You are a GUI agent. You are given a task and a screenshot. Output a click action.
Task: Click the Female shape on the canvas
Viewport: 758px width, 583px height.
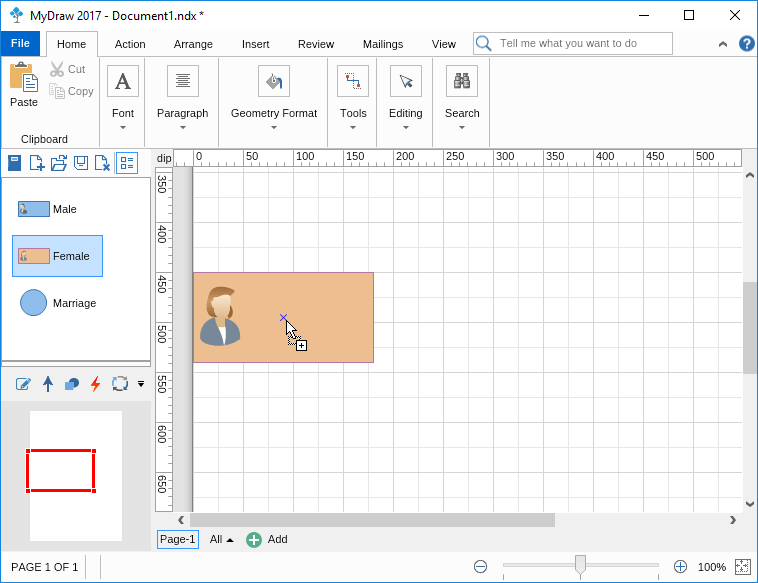coord(283,318)
